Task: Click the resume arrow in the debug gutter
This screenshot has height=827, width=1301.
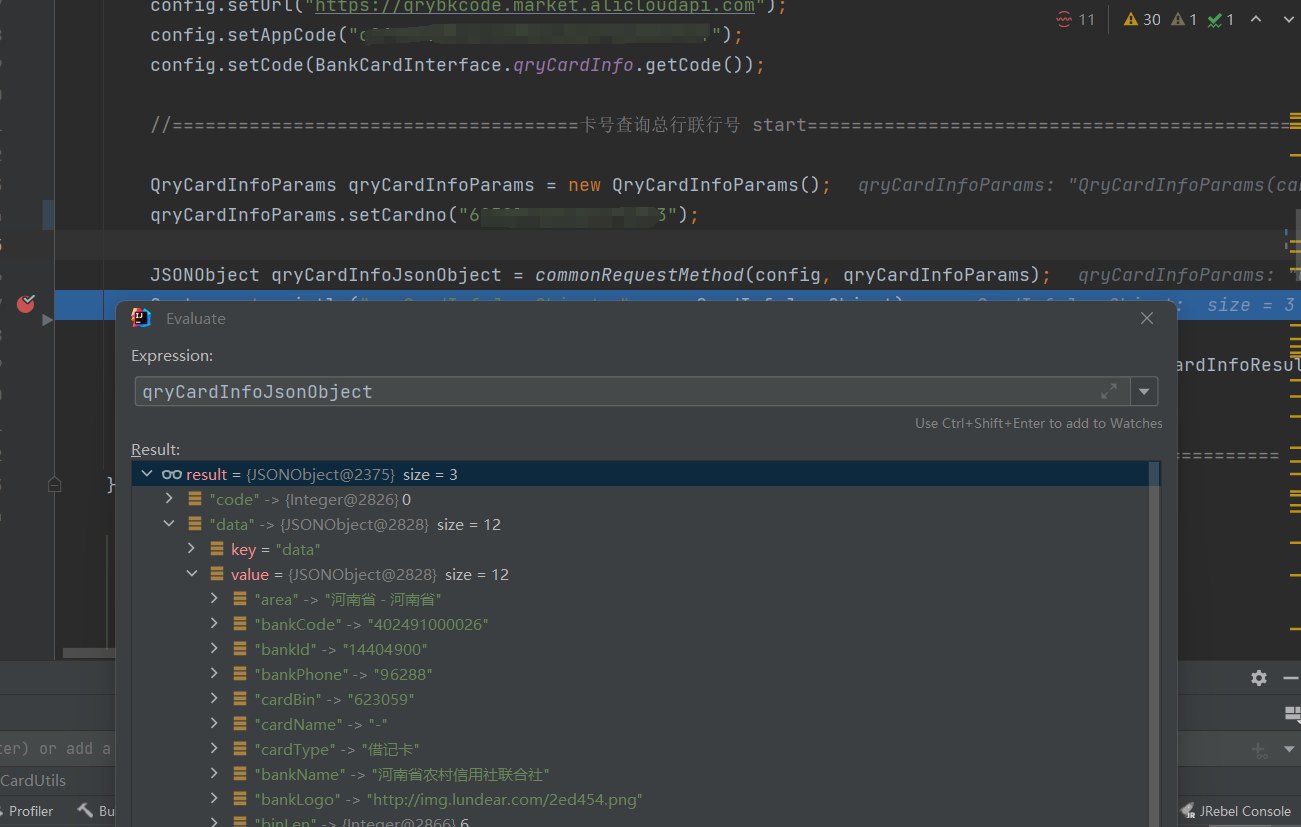Action: click(47, 320)
